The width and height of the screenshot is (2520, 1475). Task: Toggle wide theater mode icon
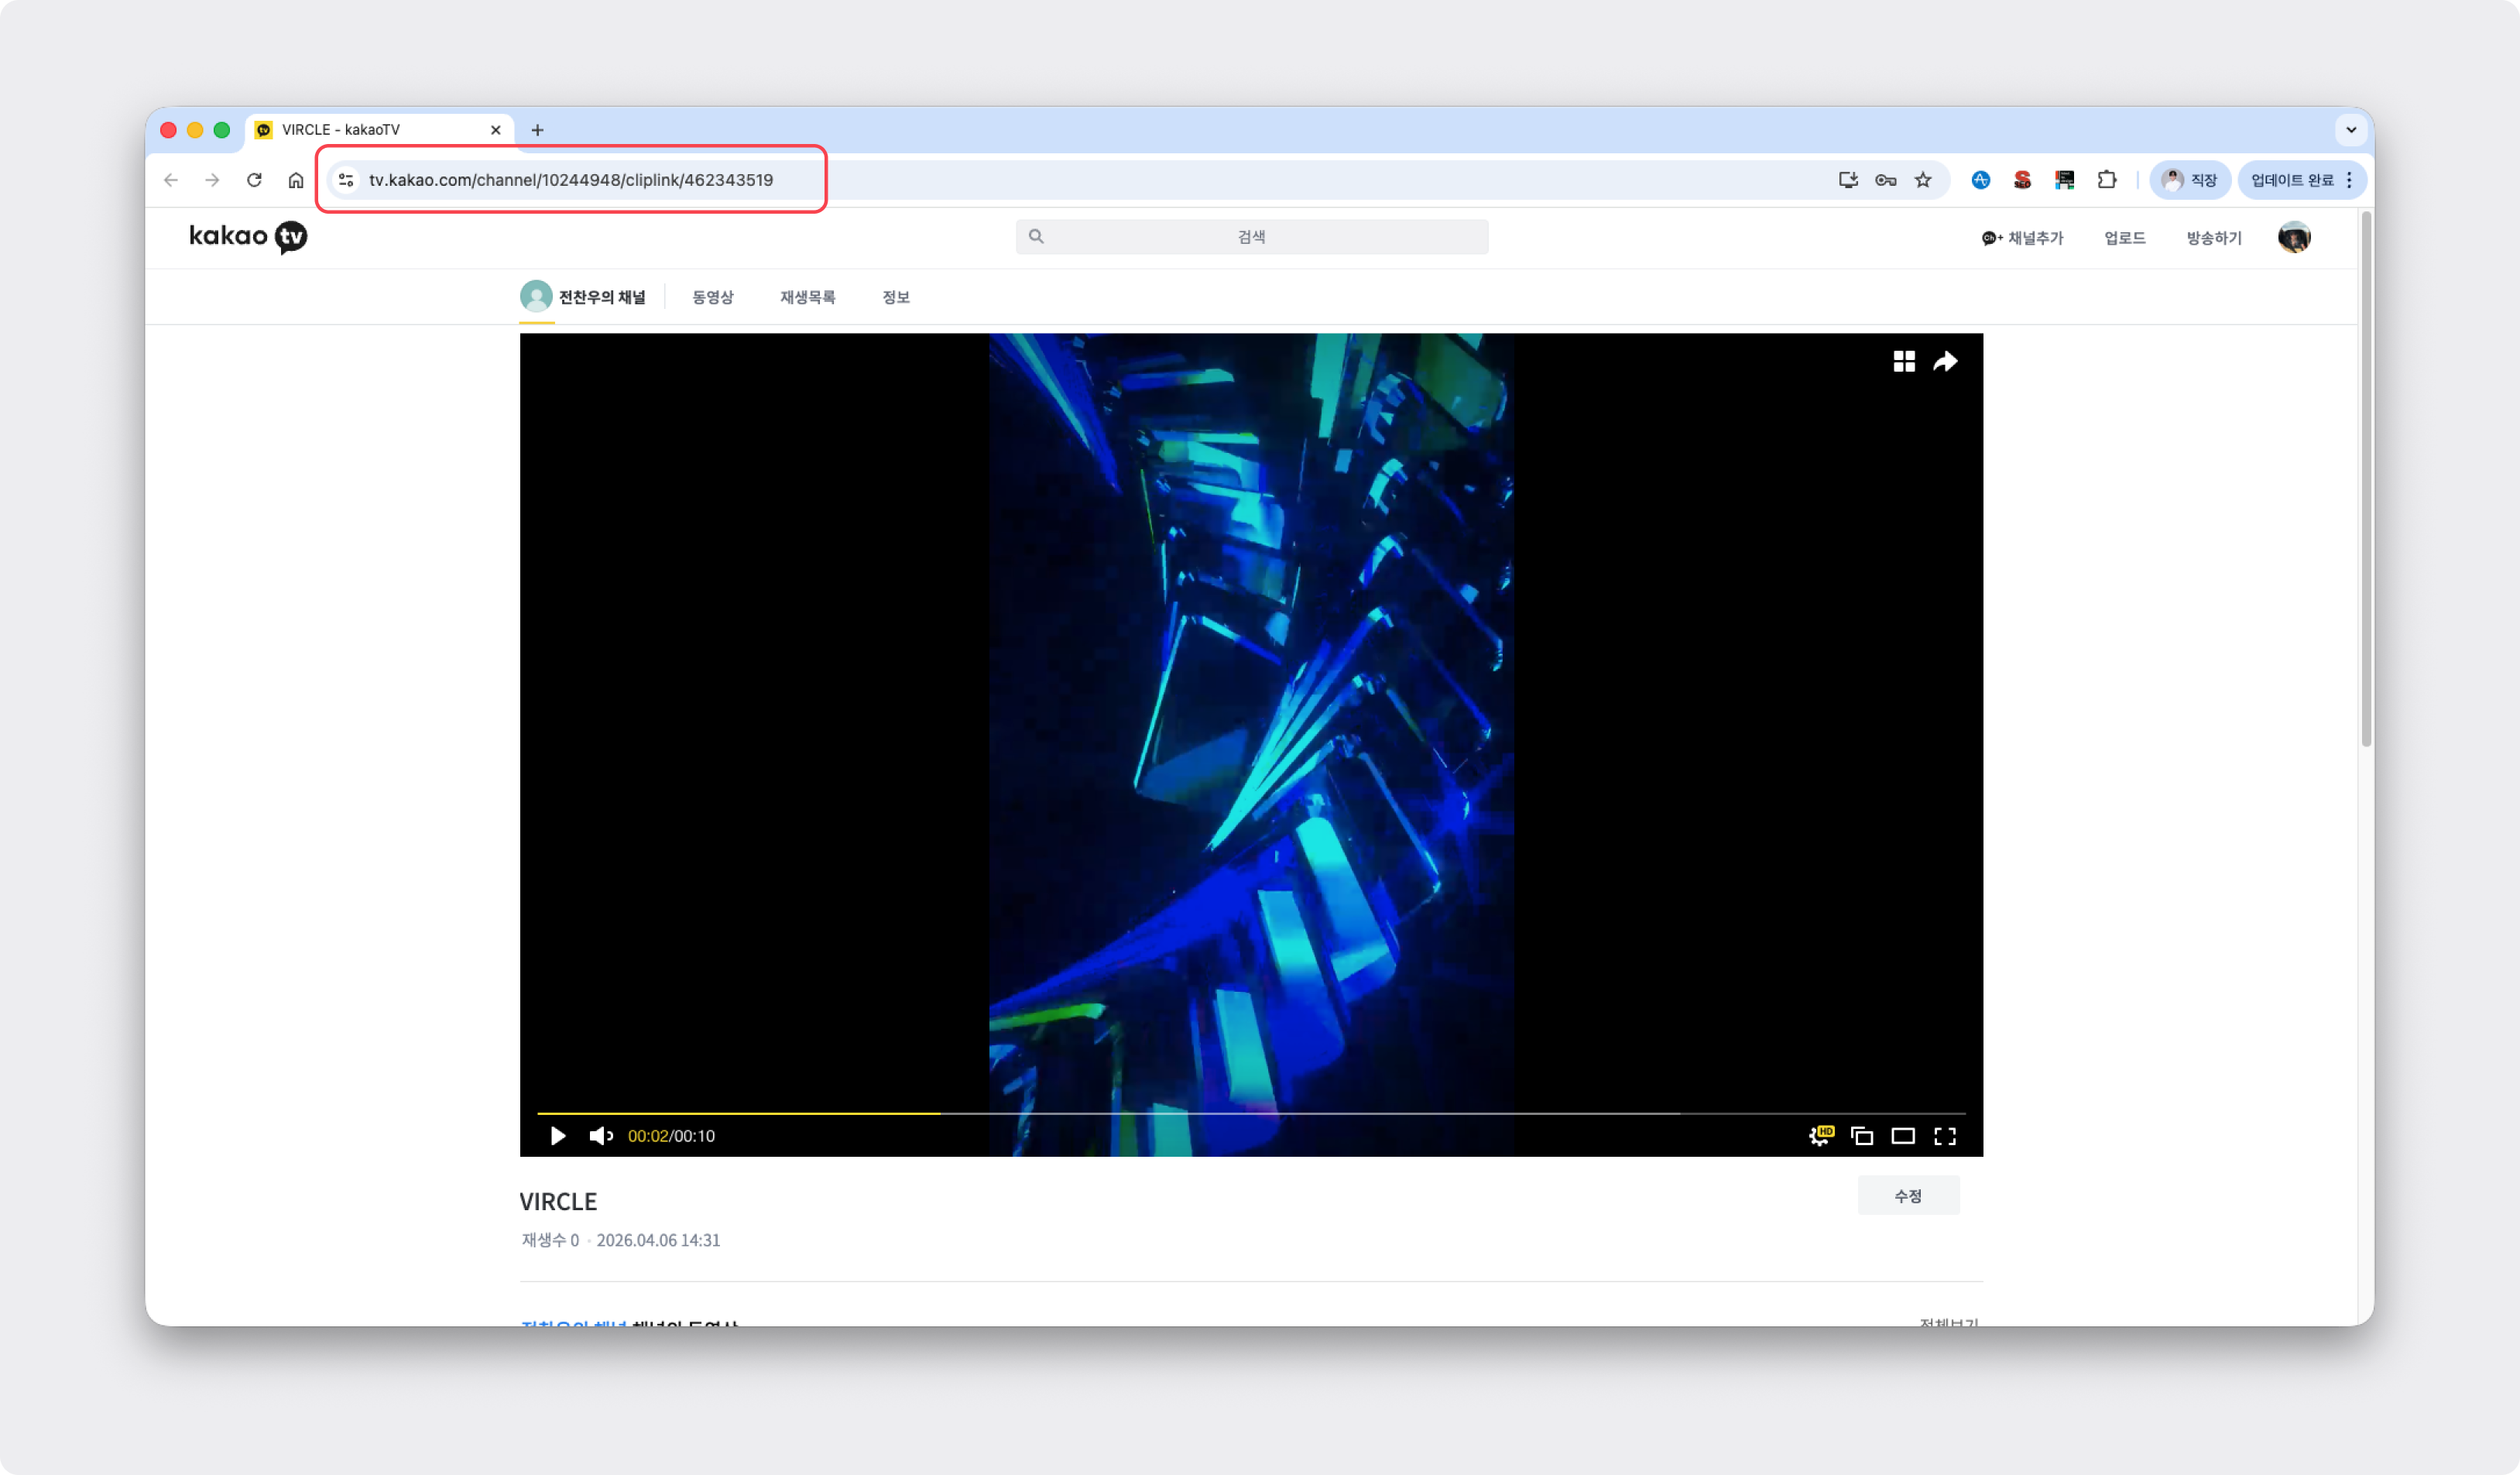point(1902,1135)
